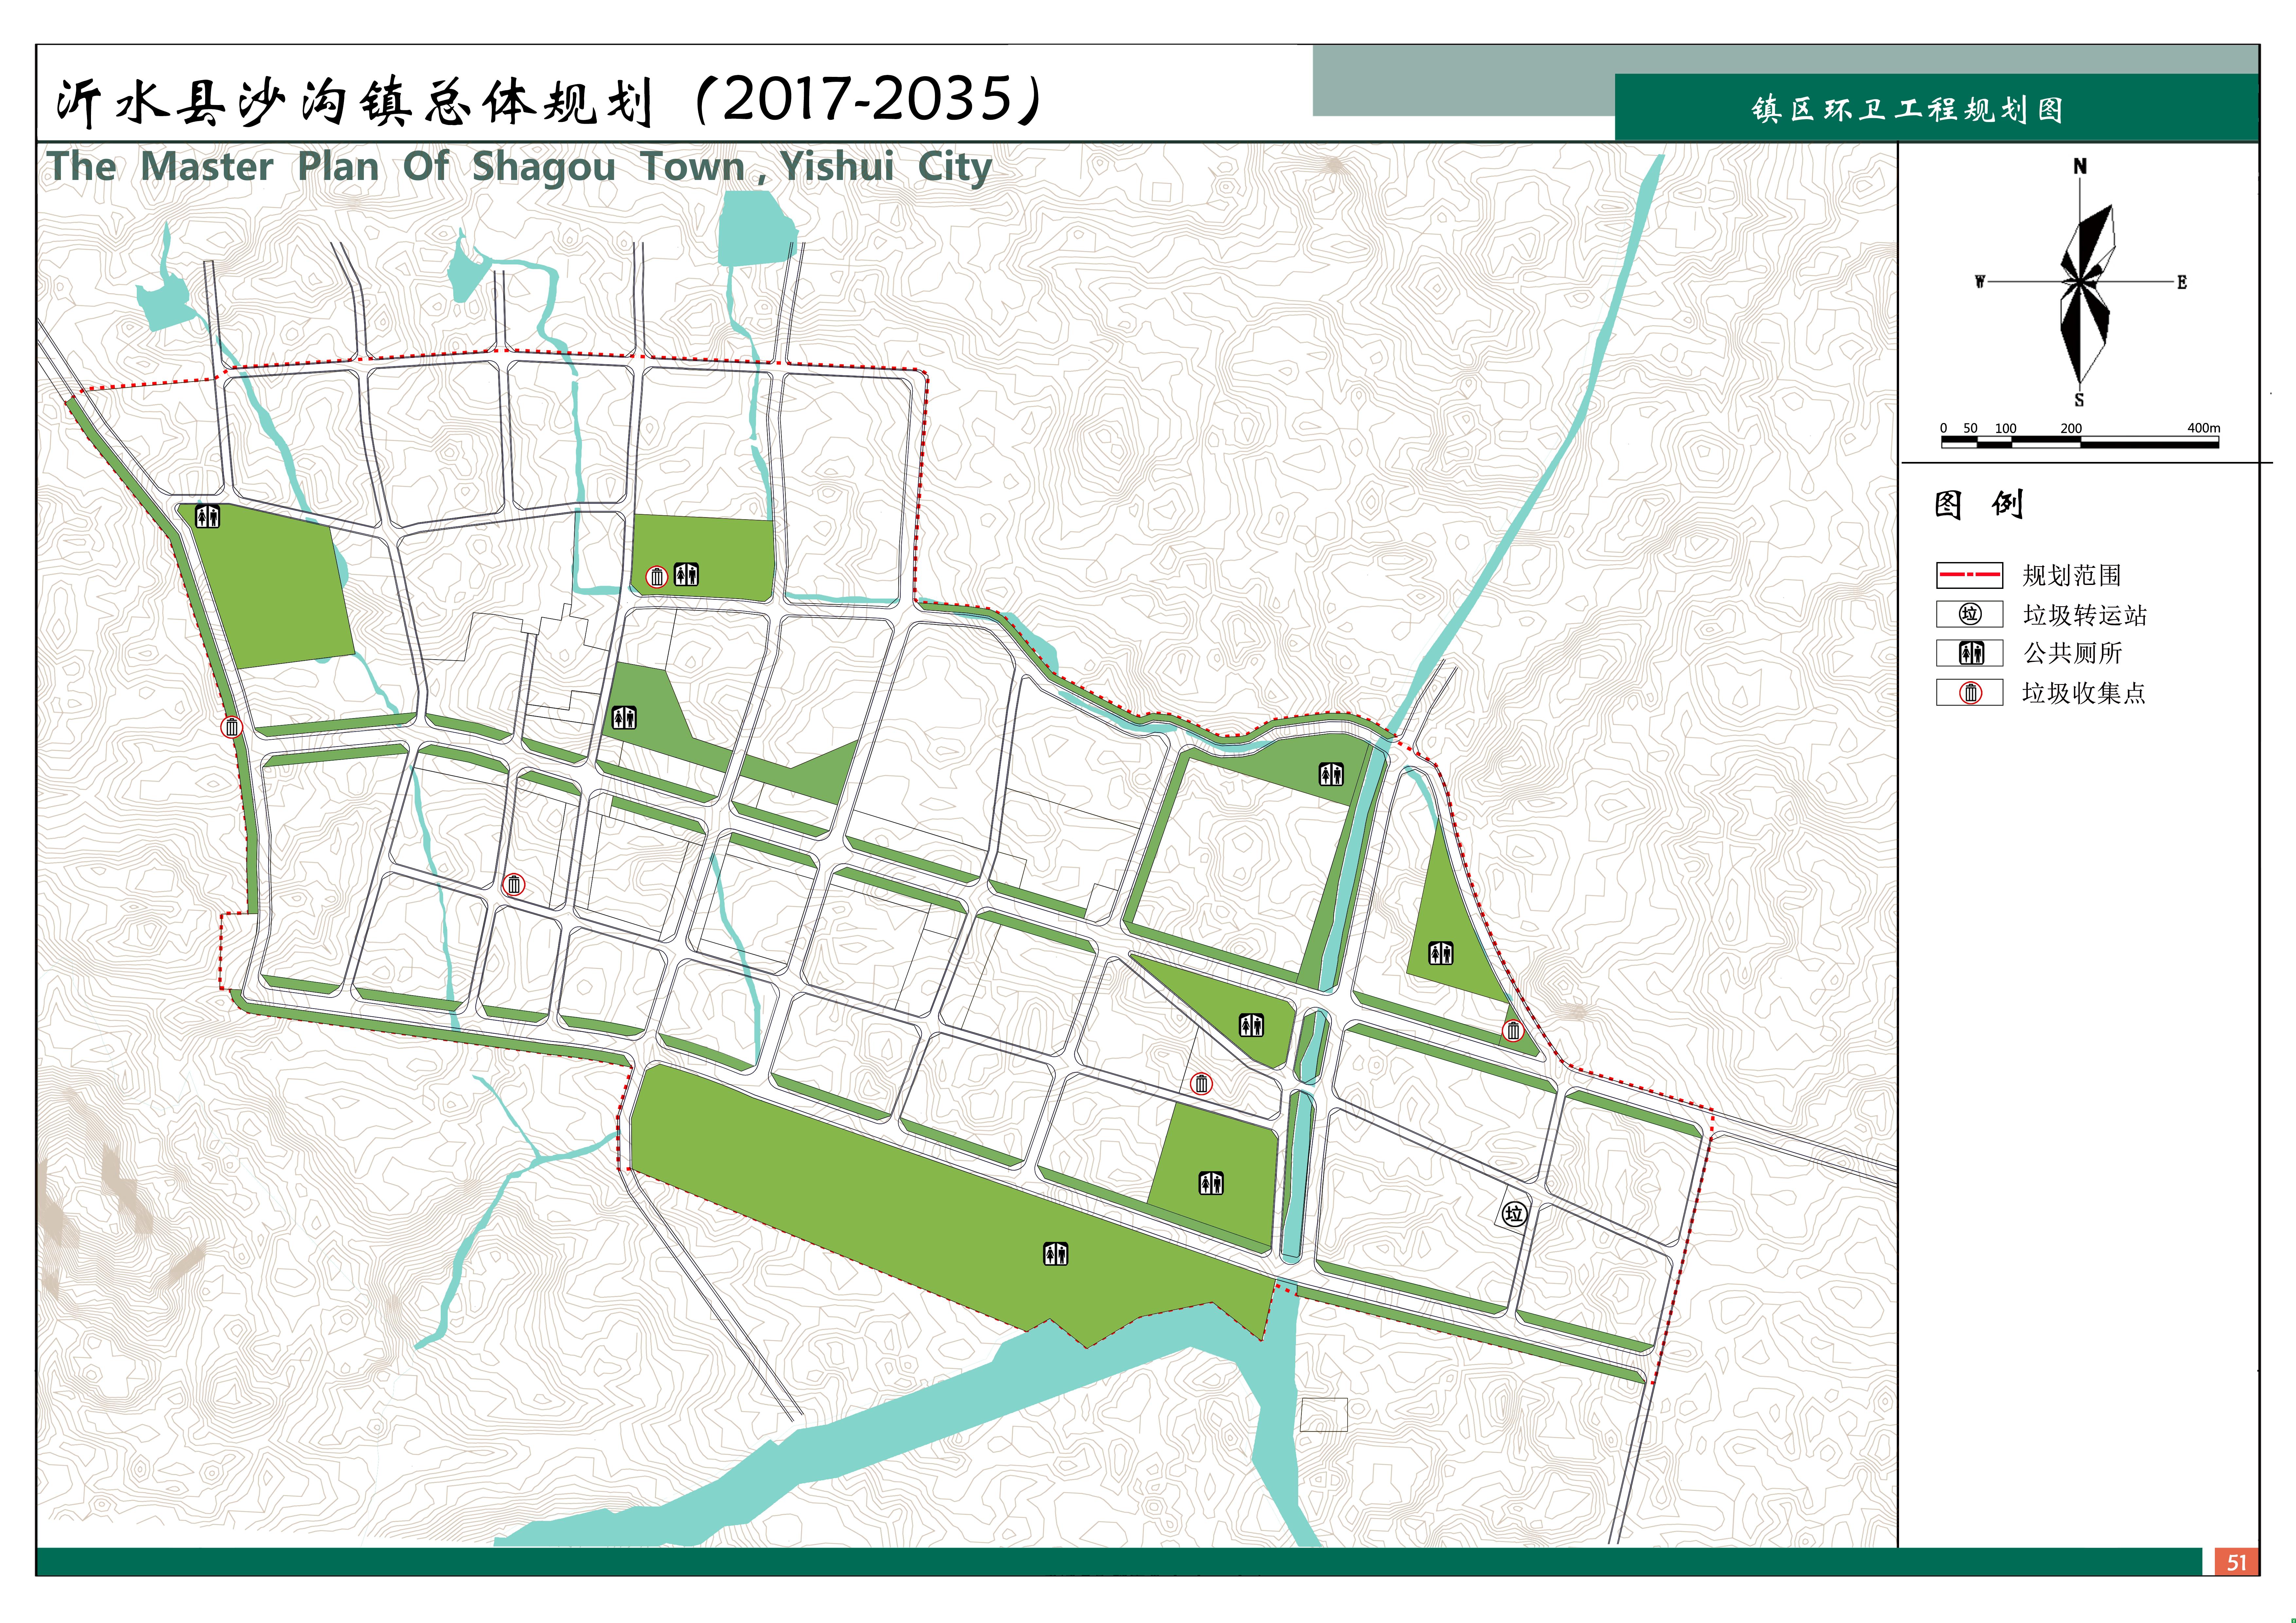Click the red dashed 规划范围 legend swatch
The width and height of the screenshot is (2296, 1623).
coord(1970,575)
